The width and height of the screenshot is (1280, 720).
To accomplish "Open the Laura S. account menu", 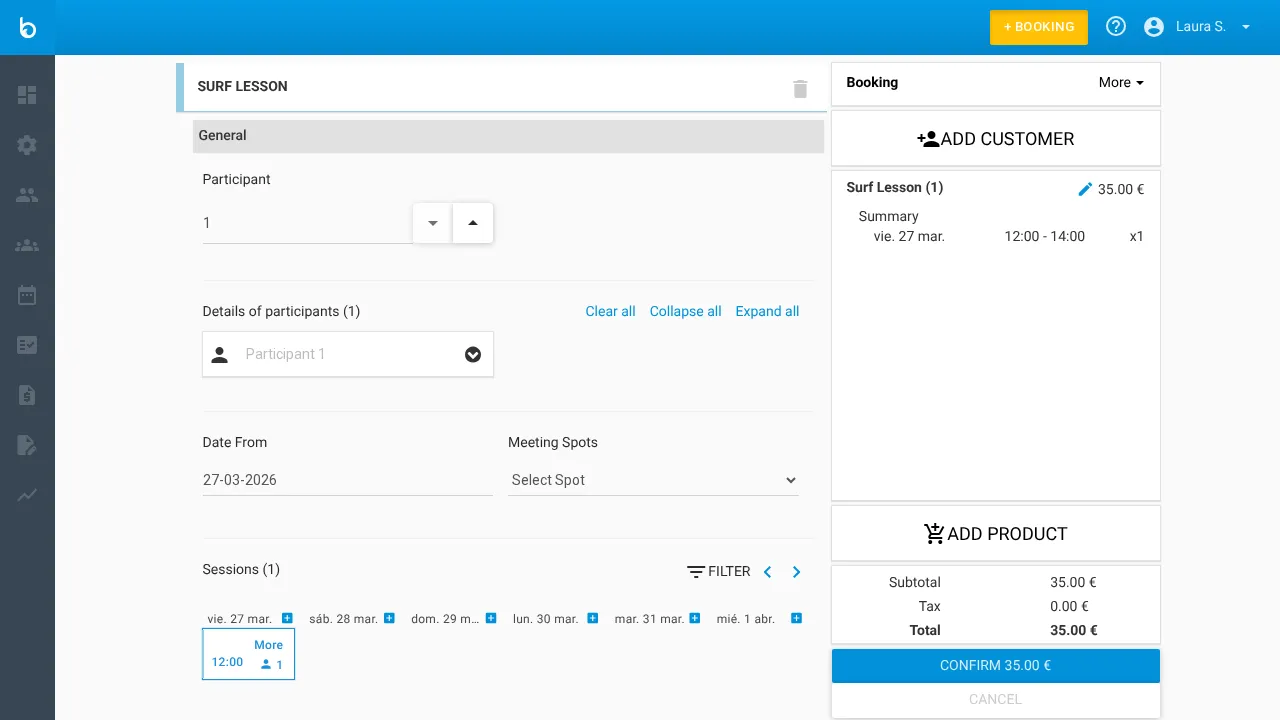I will point(1198,27).
